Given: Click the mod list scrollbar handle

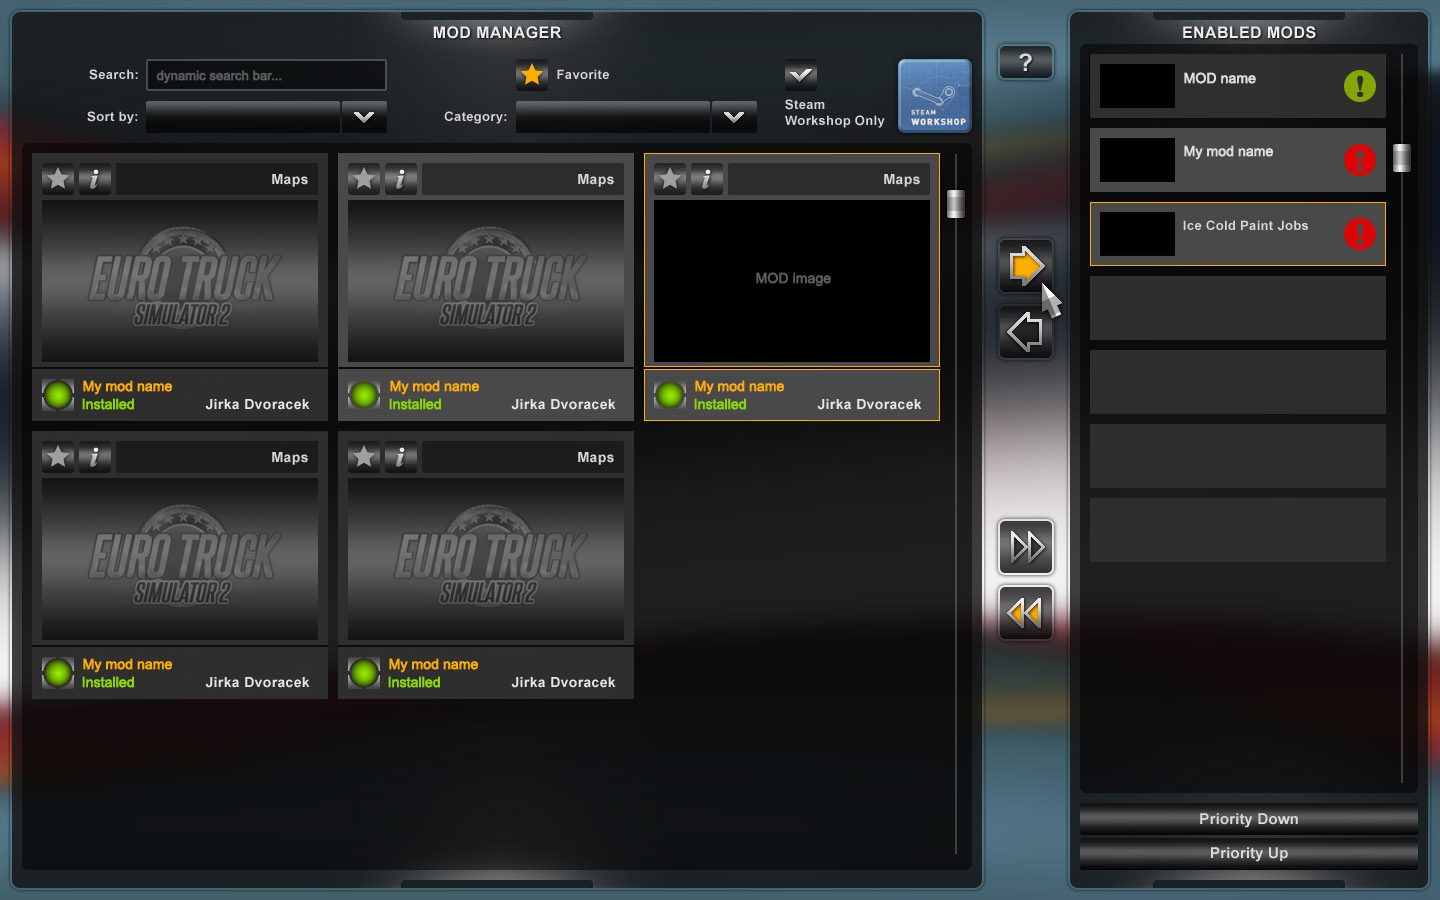Looking at the screenshot, I should [x=956, y=204].
